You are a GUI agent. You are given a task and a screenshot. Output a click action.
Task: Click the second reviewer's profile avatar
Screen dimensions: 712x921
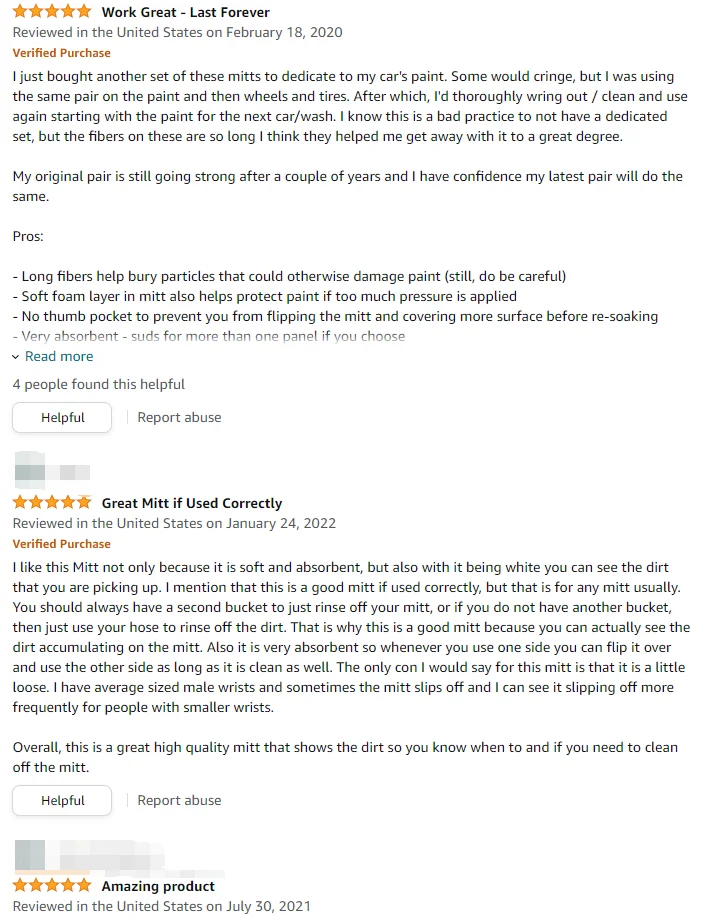point(27,470)
